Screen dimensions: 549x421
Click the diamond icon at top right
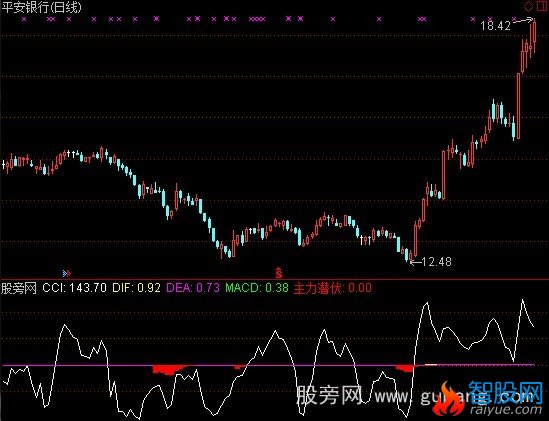click(x=528, y=6)
